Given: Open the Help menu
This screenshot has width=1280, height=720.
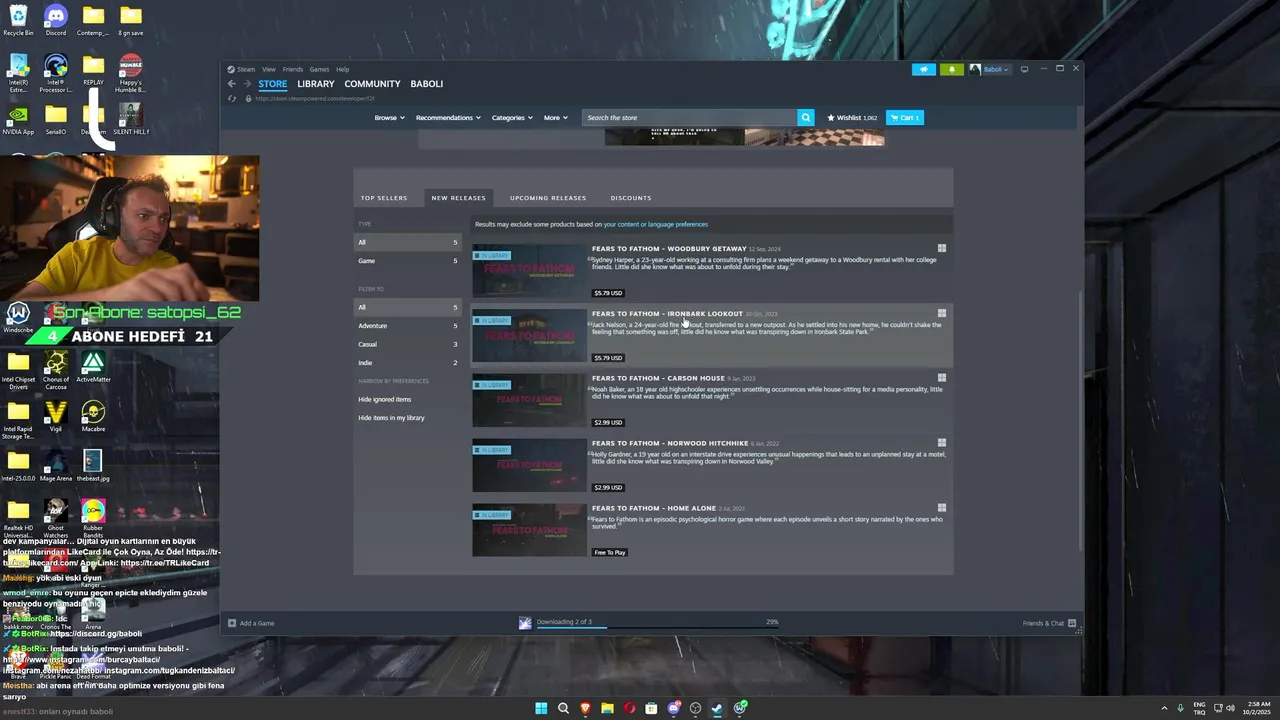Looking at the screenshot, I should tap(343, 69).
